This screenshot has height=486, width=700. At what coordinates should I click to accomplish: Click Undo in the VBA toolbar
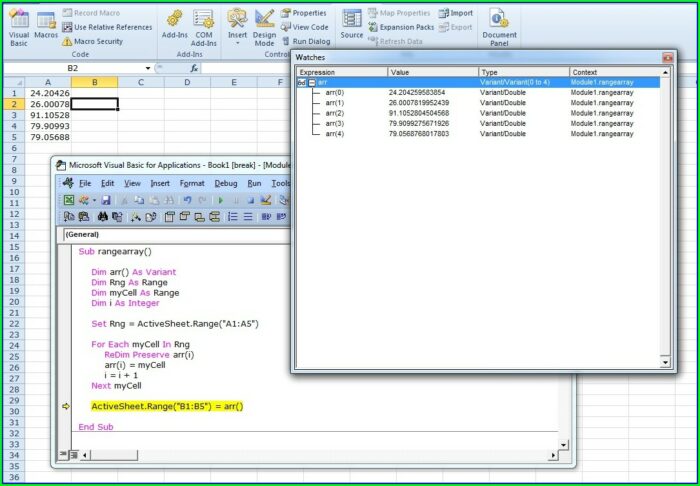click(x=188, y=200)
